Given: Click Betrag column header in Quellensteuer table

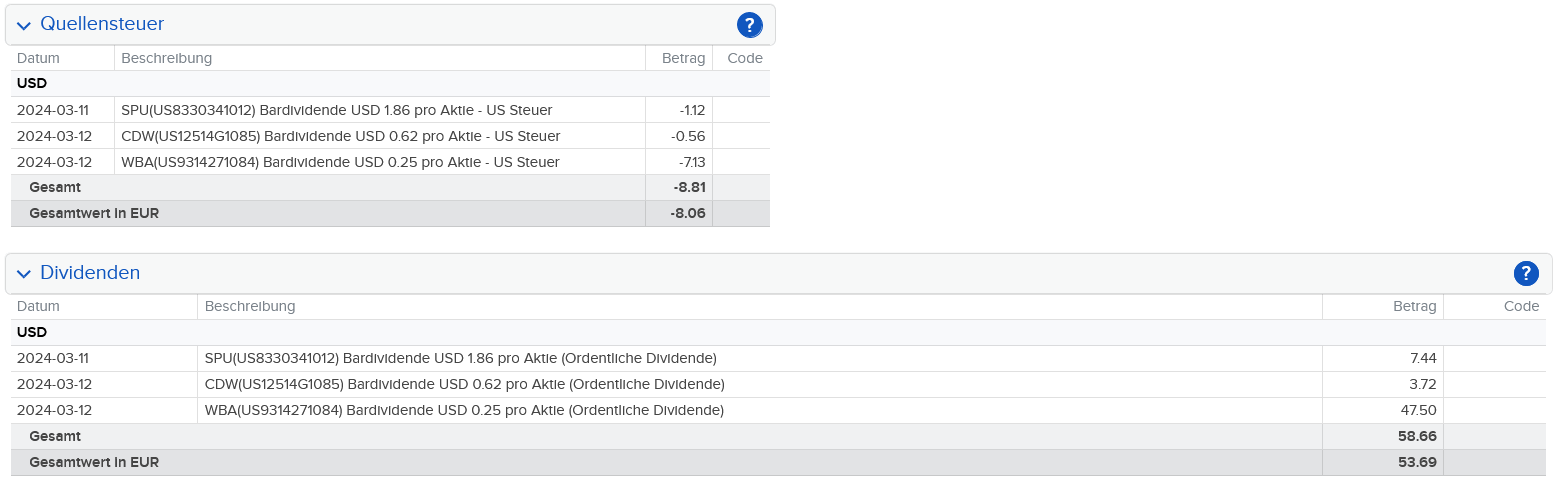Looking at the screenshot, I should tap(683, 58).
